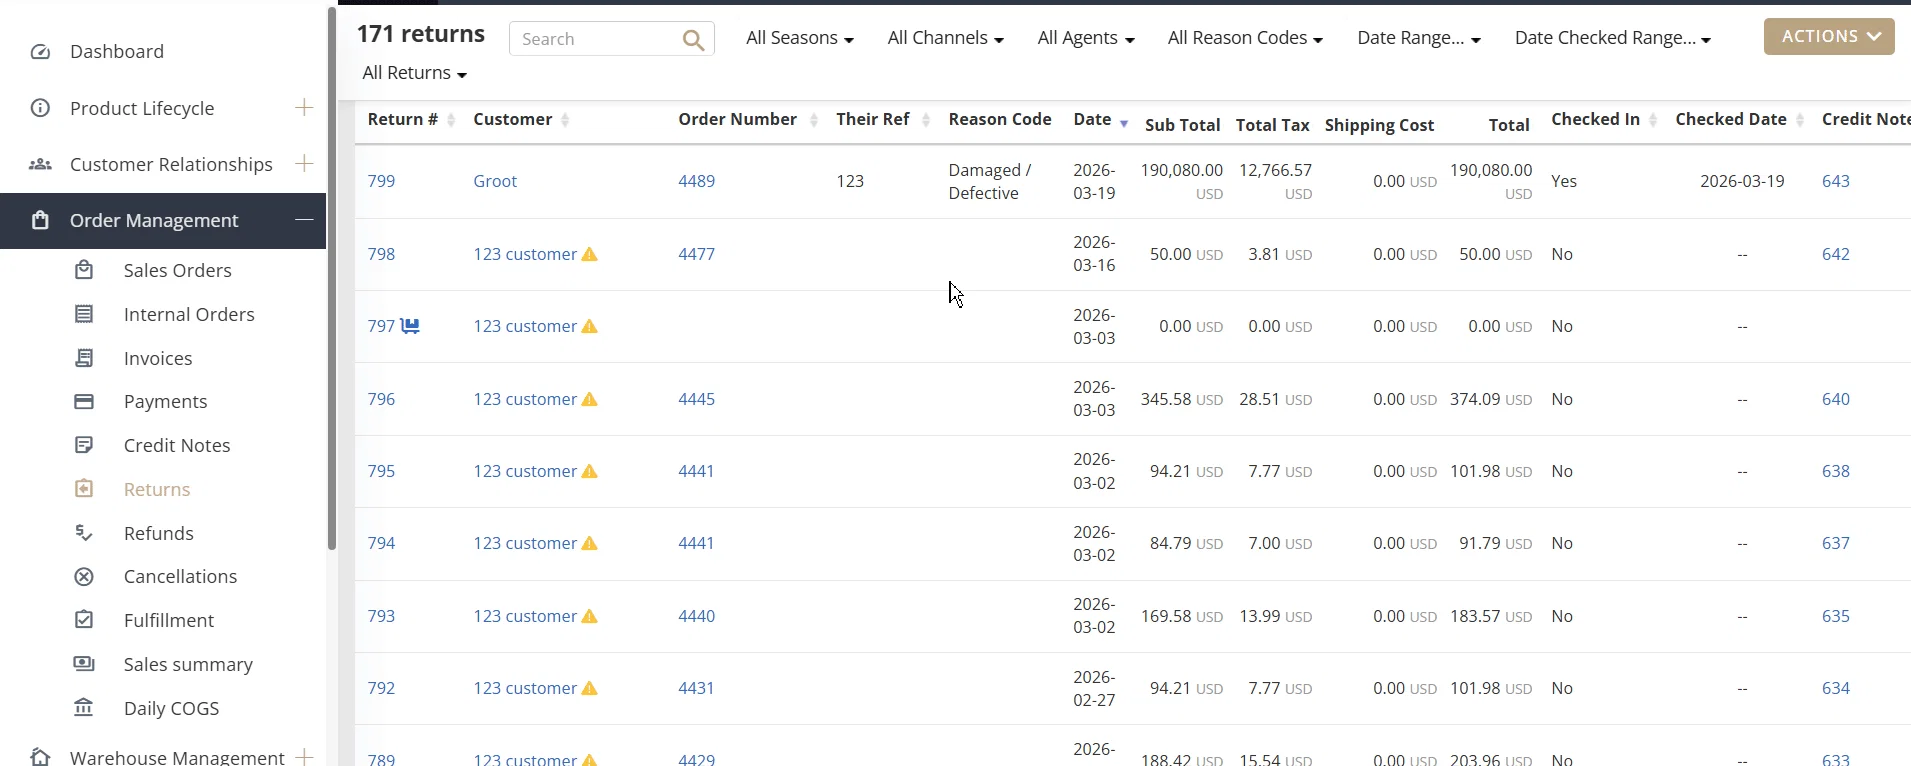Click warning icon on return 794 customer
The image size is (1911, 766).
pos(590,543)
